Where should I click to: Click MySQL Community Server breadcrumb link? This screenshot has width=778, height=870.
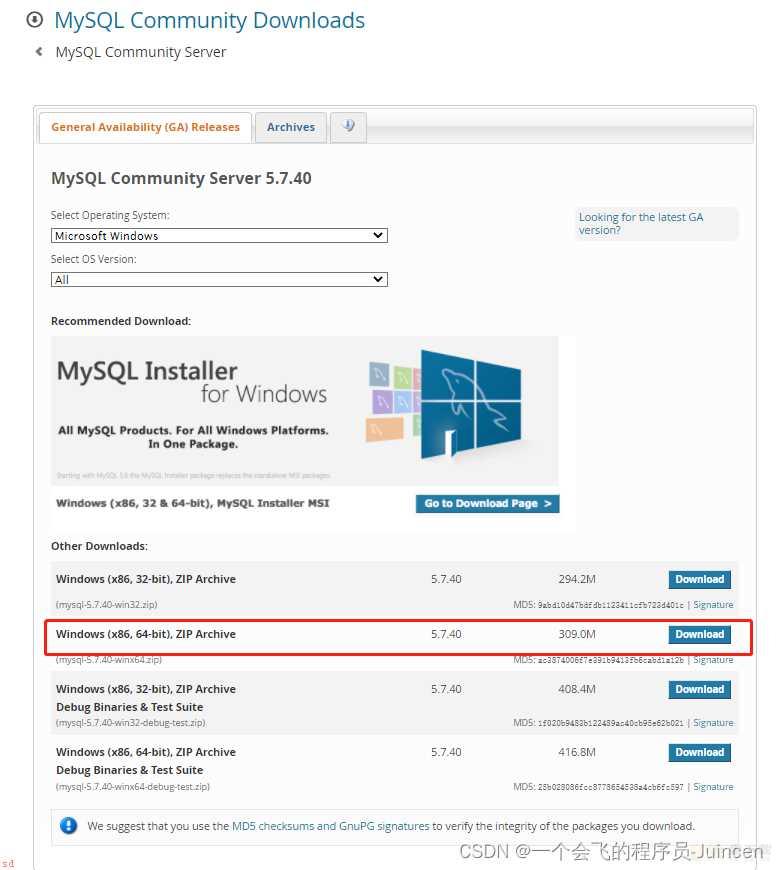click(141, 52)
